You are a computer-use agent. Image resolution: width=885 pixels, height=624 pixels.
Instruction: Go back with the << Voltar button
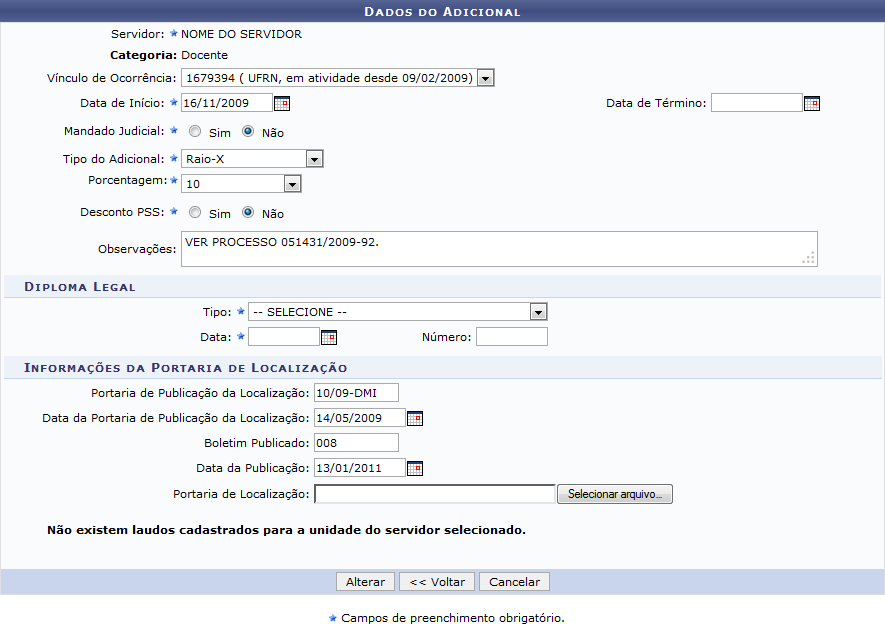point(437,582)
